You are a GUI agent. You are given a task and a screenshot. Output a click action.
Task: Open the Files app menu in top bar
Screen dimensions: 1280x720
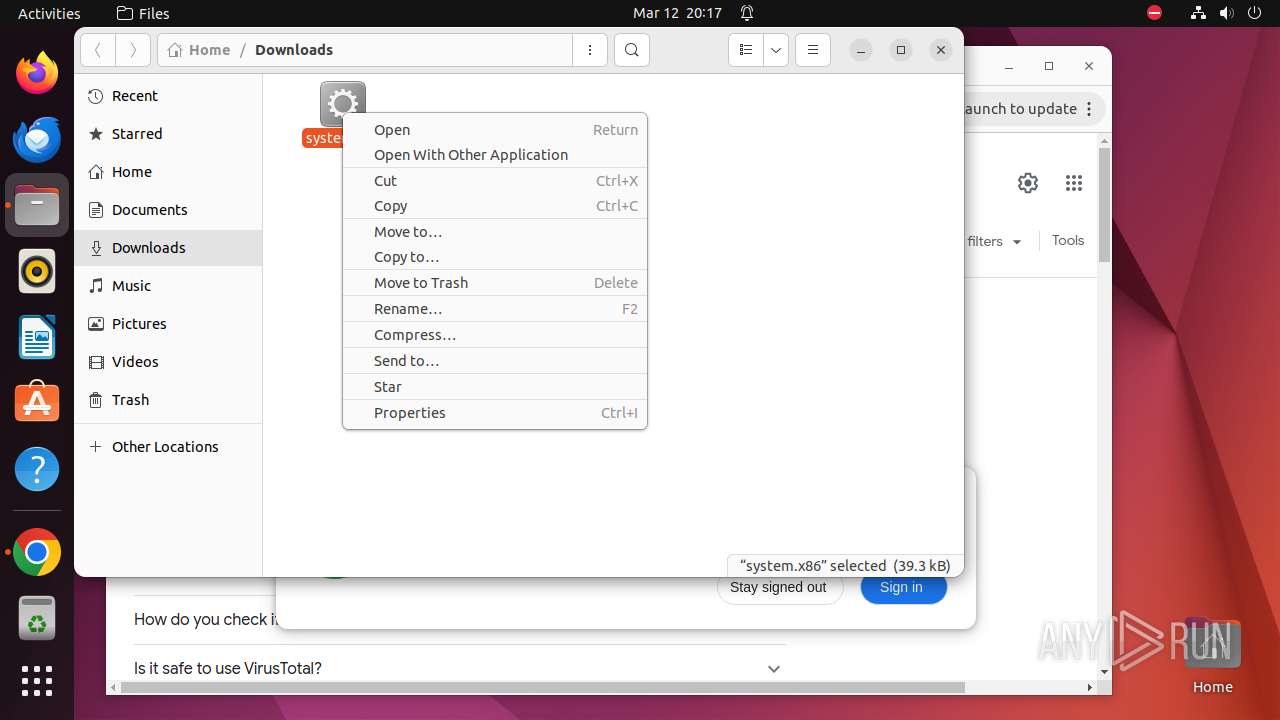[x=143, y=13]
